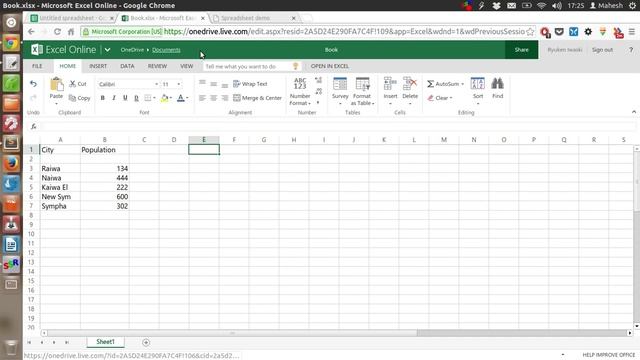This screenshot has width=640, height=360.
Task: Collapse the ribbon with the chevron
Action: tap(633, 112)
